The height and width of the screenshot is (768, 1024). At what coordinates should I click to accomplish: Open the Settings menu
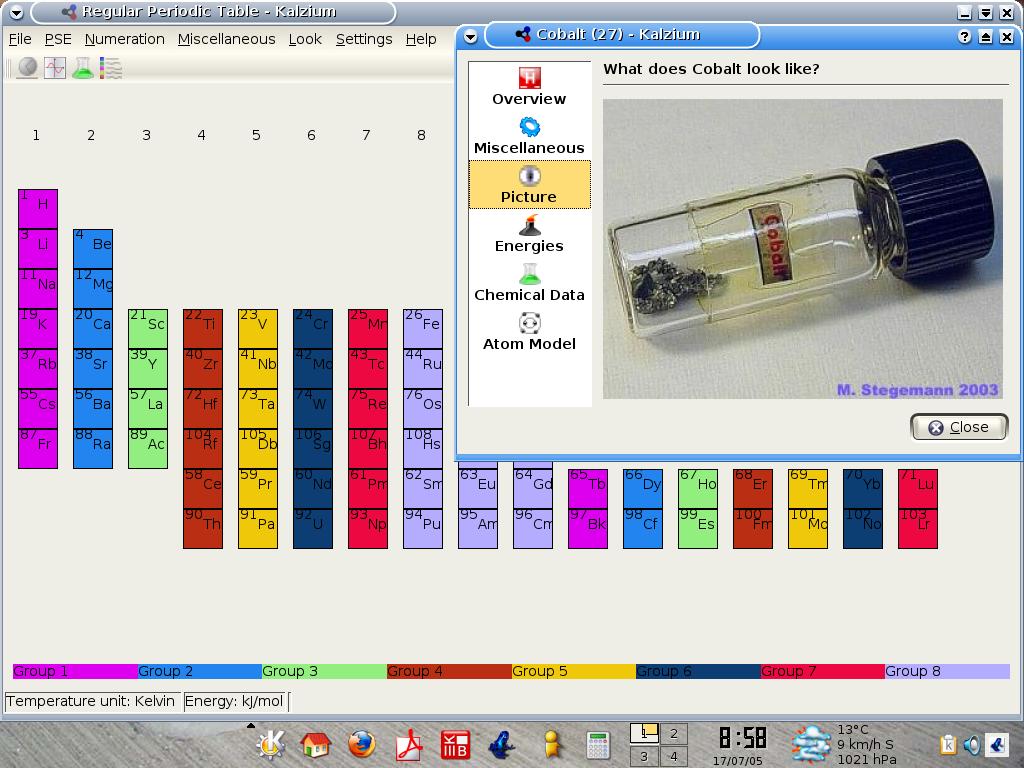tap(364, 39)
